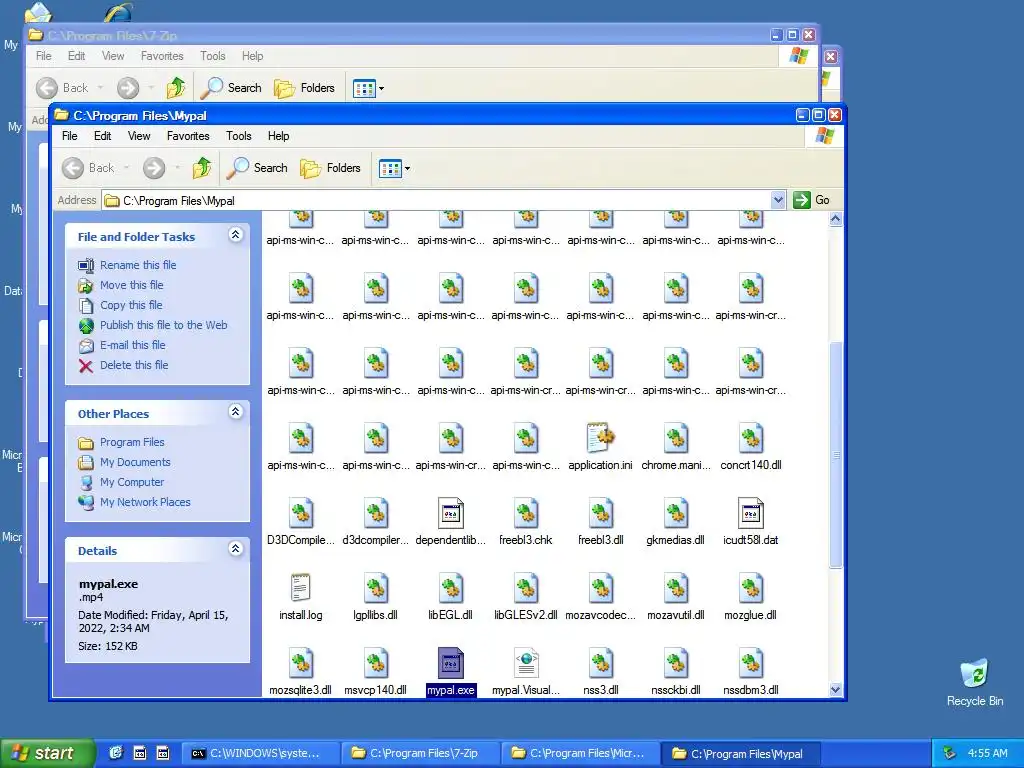Select the mozglue.dll file
Screen dimensions: 1024x768
pyautogui.click(x=750, y=598)
